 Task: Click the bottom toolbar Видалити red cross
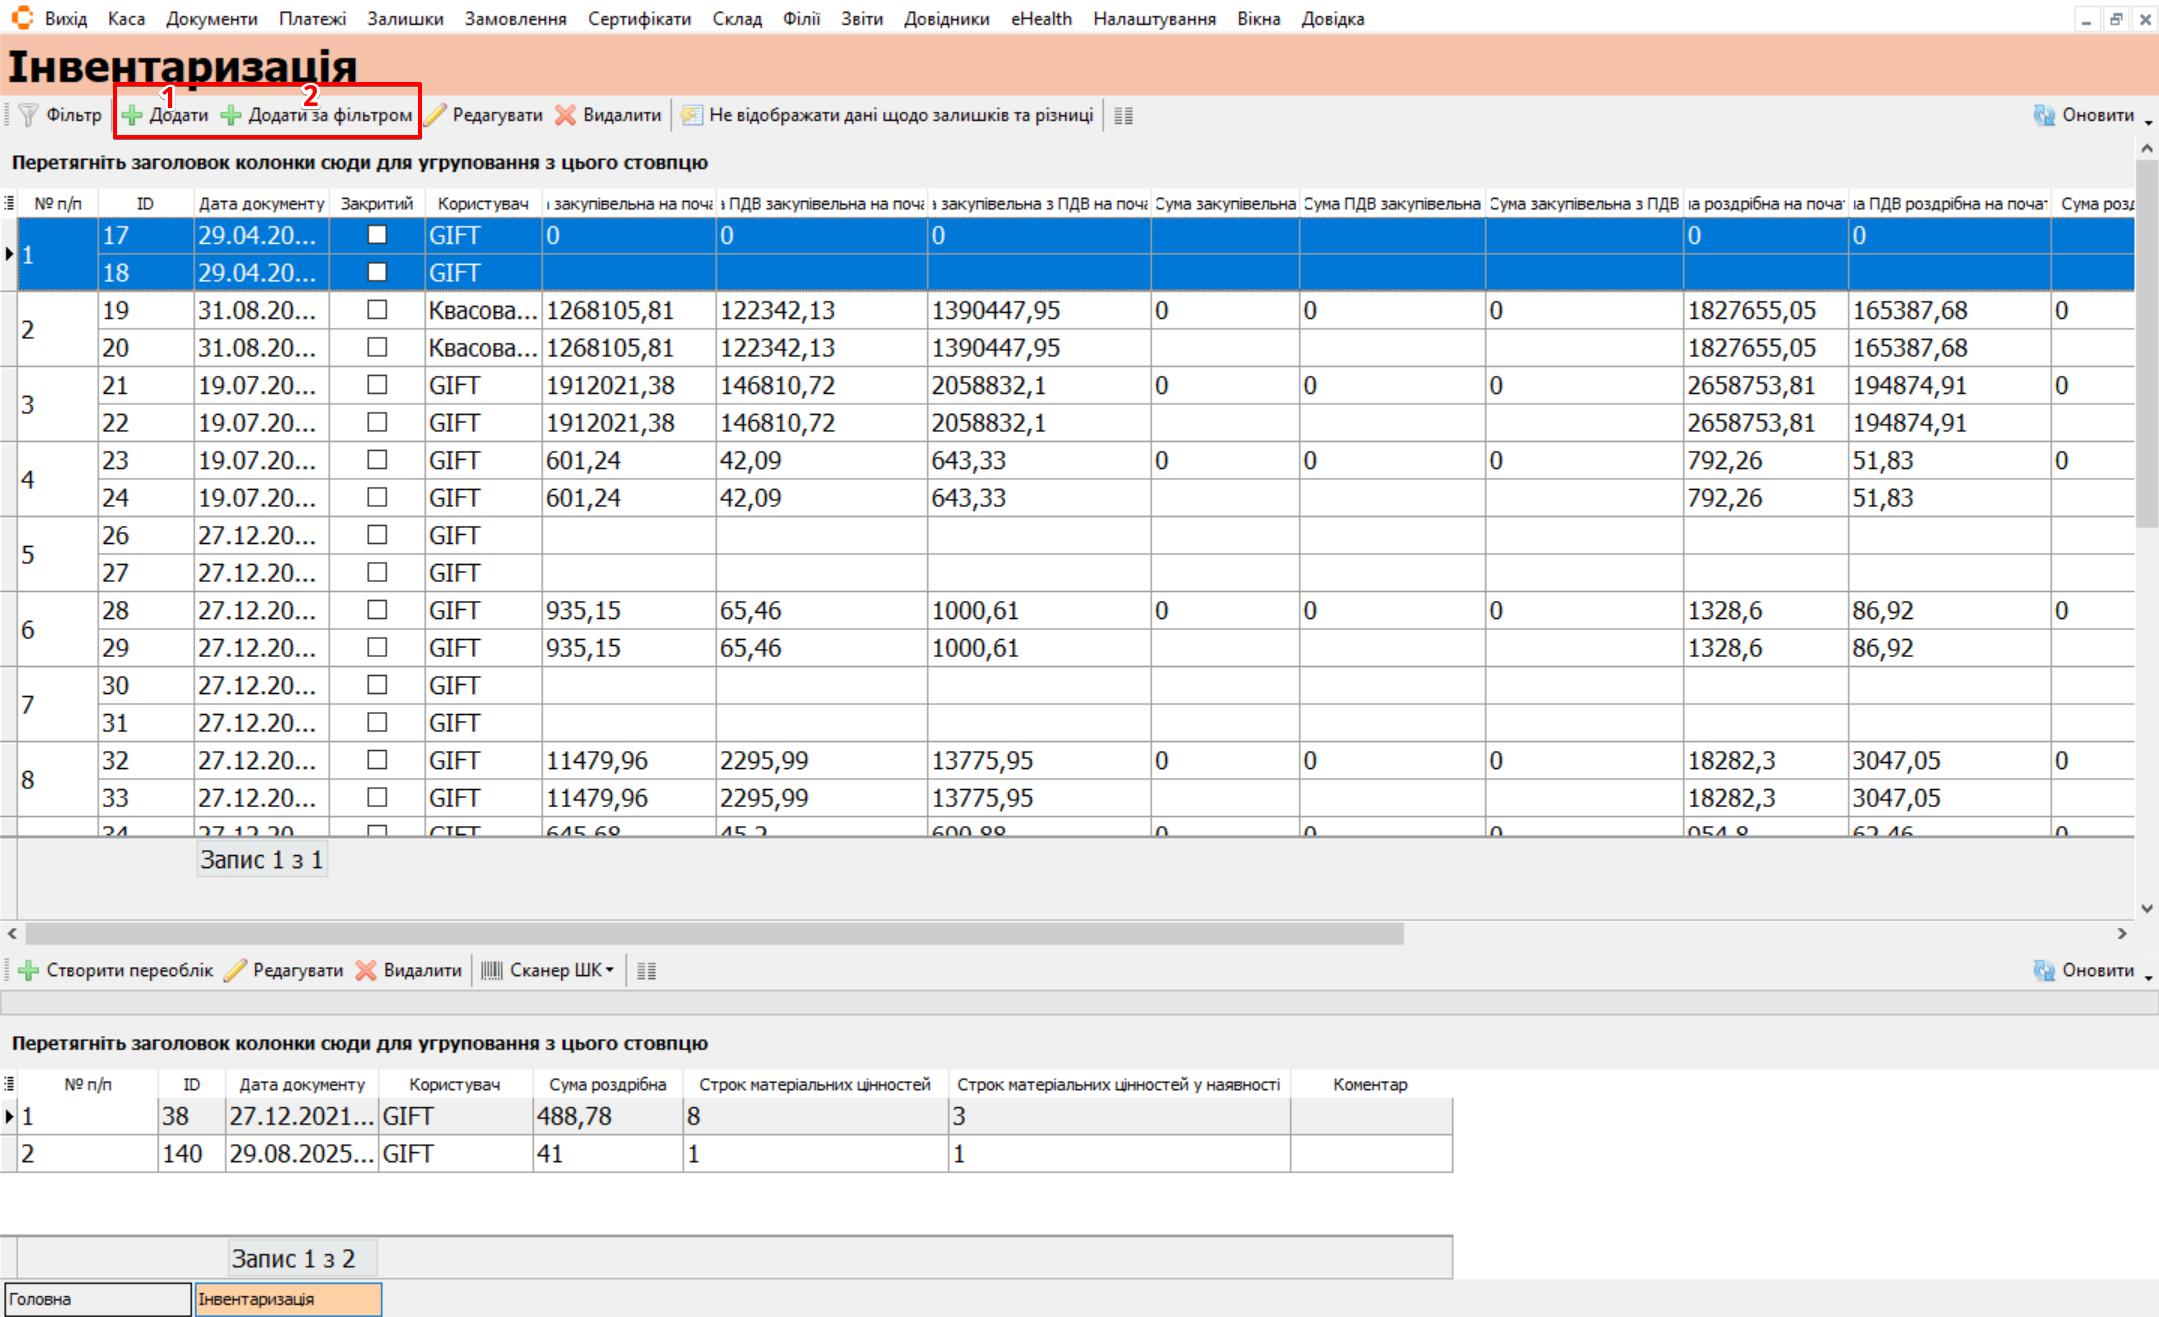tap(410, 970)
